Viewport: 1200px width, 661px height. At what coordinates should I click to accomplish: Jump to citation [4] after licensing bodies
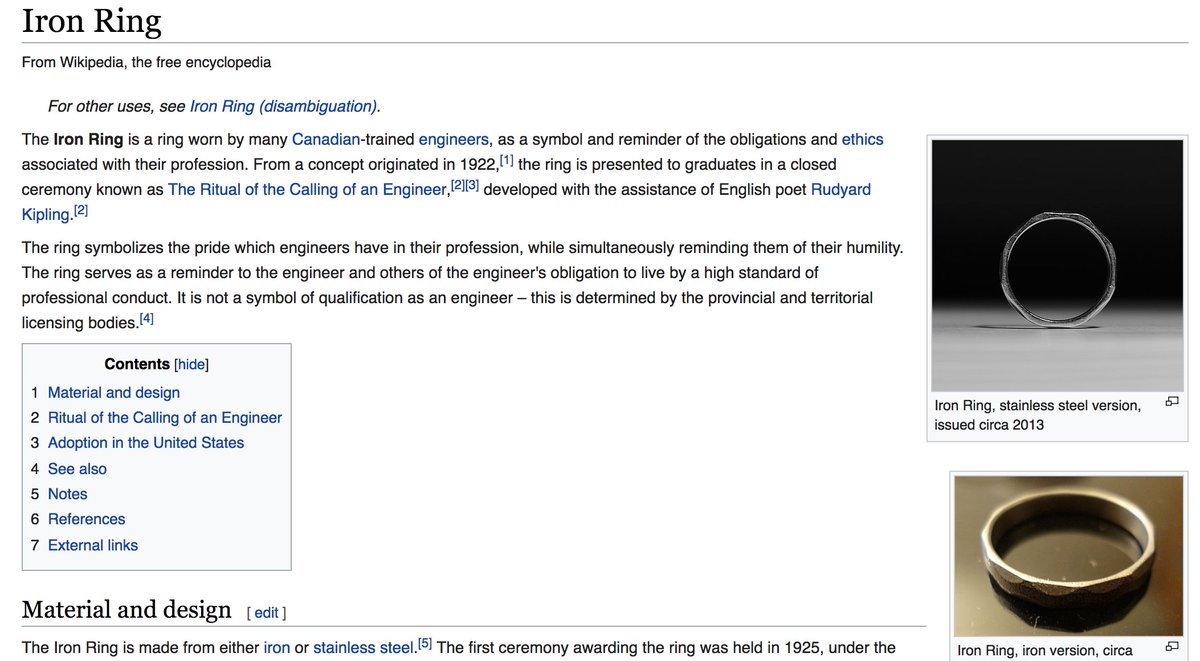click(x=146, y=319)
